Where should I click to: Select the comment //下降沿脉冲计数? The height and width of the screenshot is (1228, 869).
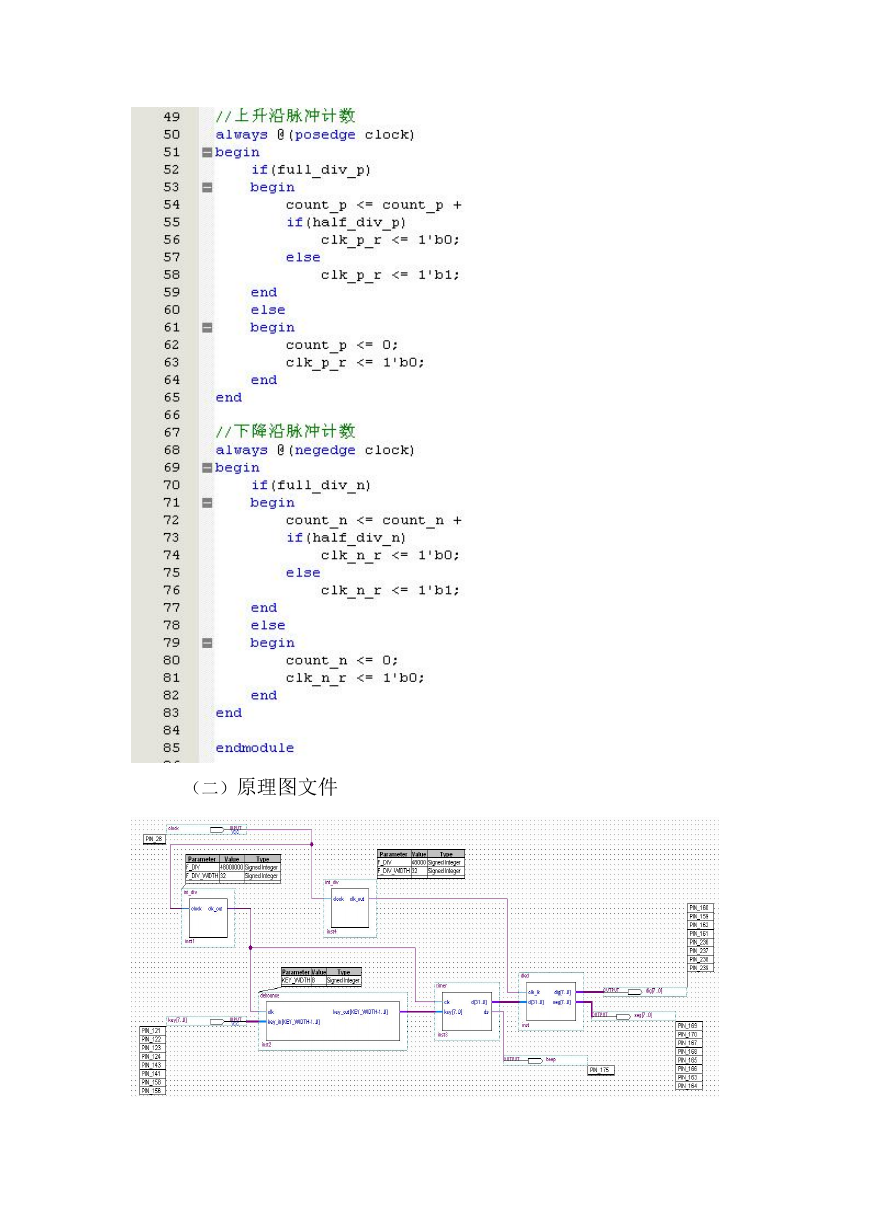click(x=286, y=431)
